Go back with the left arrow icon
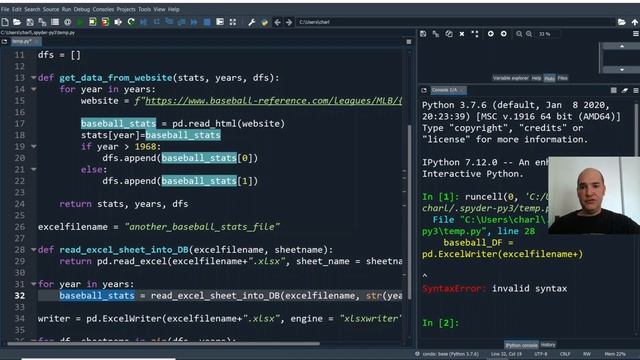The image size is (640, 360). click(x=277, y=22)
